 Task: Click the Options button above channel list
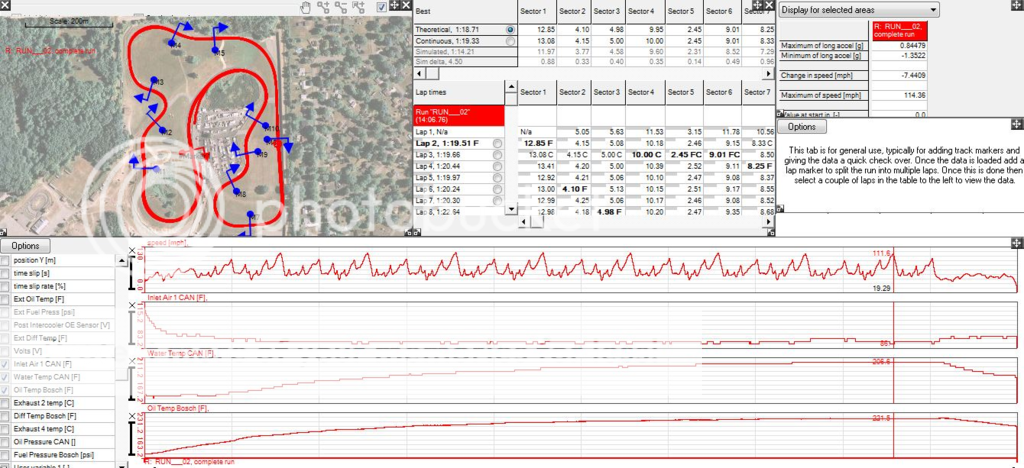point(26,246)
